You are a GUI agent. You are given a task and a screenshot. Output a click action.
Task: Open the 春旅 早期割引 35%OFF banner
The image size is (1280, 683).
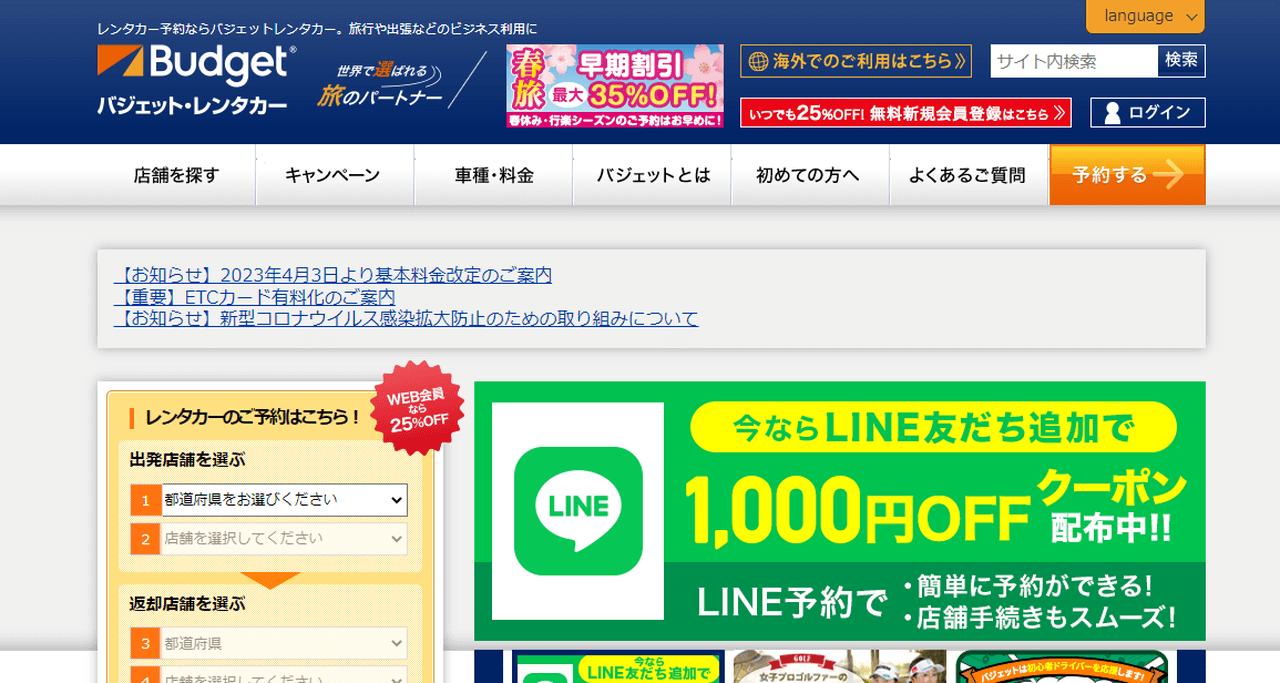click(614, 86)
